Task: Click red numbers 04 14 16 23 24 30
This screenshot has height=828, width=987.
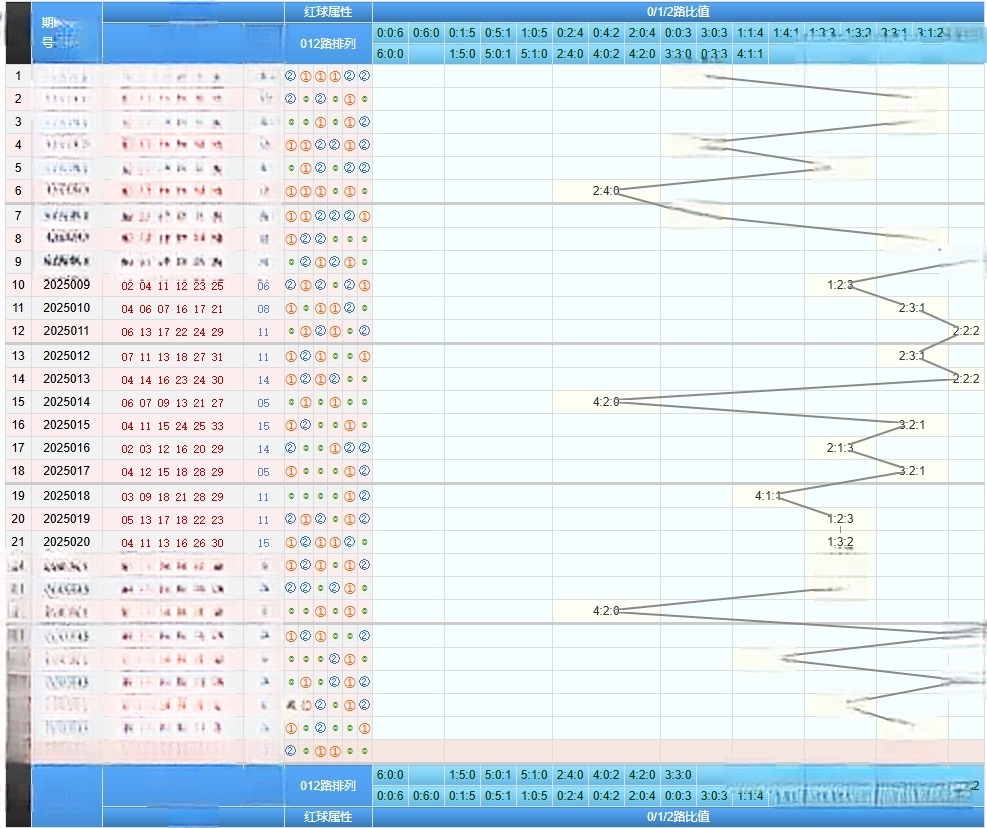Action: tap(172, 380)
